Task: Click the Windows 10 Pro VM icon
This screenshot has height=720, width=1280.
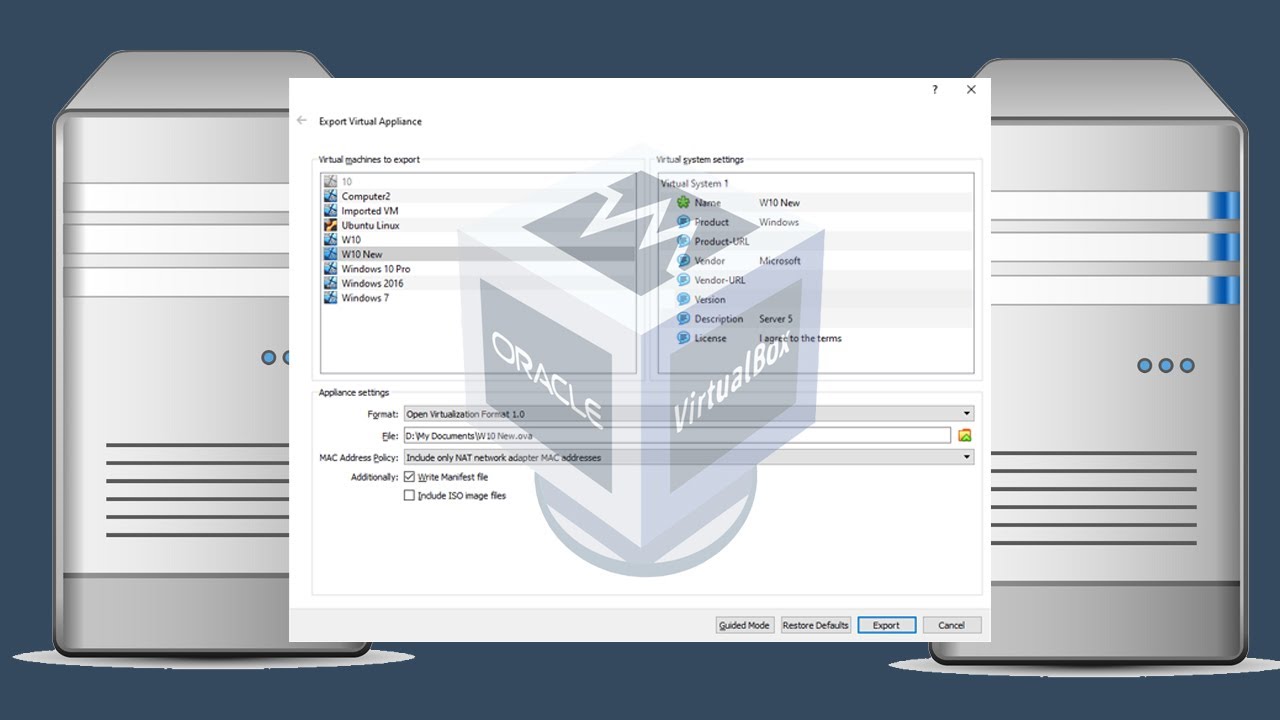Action: coord(331,269)
